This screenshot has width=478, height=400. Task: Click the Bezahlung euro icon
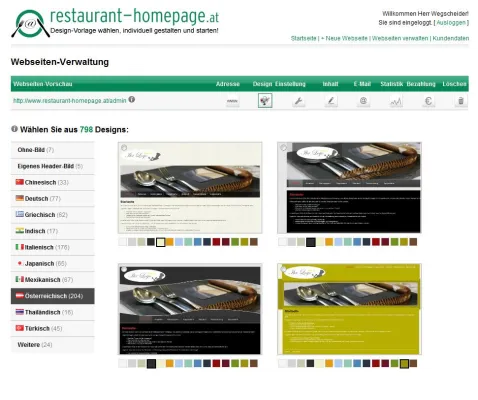pos(428,101)
